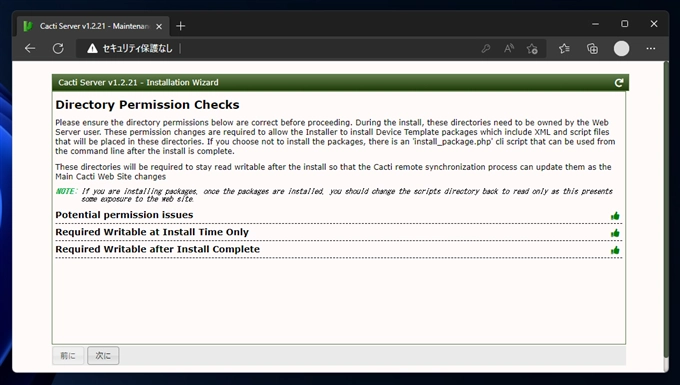680x385 pixels.
Task: Click the user profile avatar
Action: click(621, 49)
